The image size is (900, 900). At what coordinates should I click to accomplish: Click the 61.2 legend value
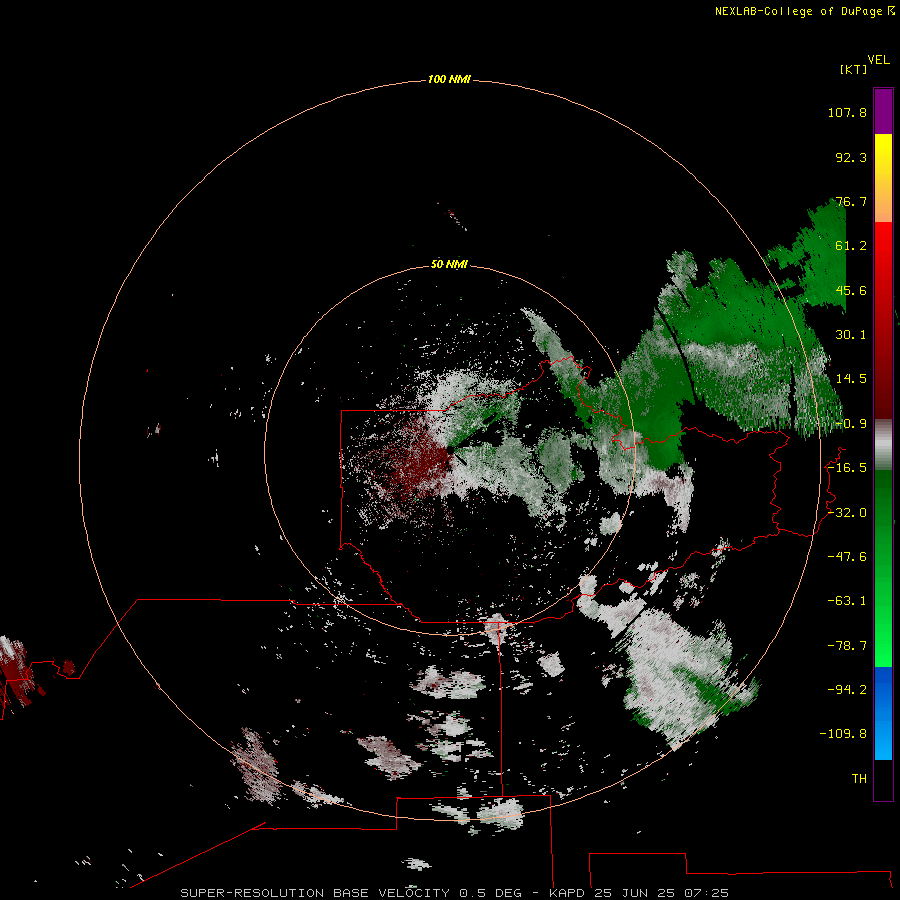pyautogui.click(x=851, y=246)
